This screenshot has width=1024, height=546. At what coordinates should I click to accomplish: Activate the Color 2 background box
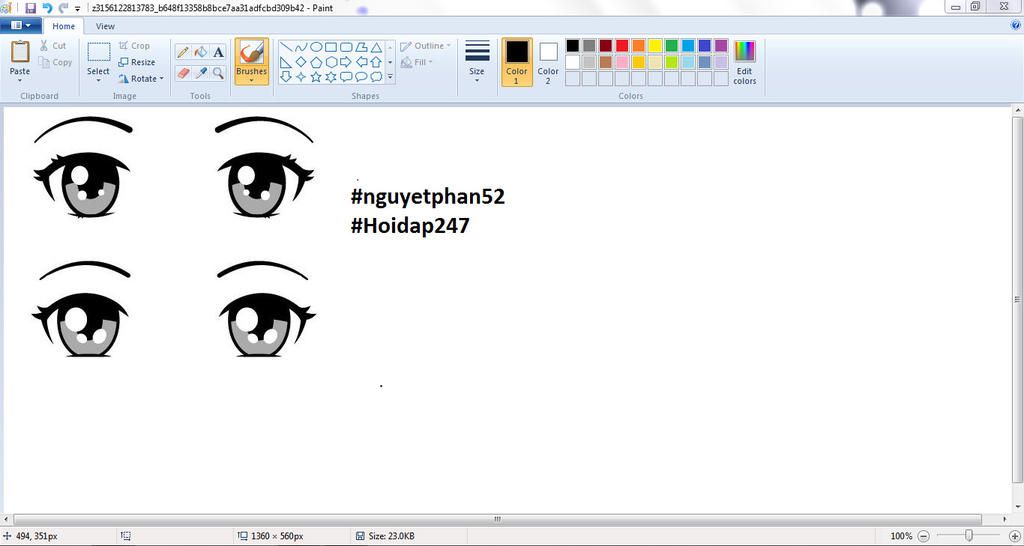[548, 61]
